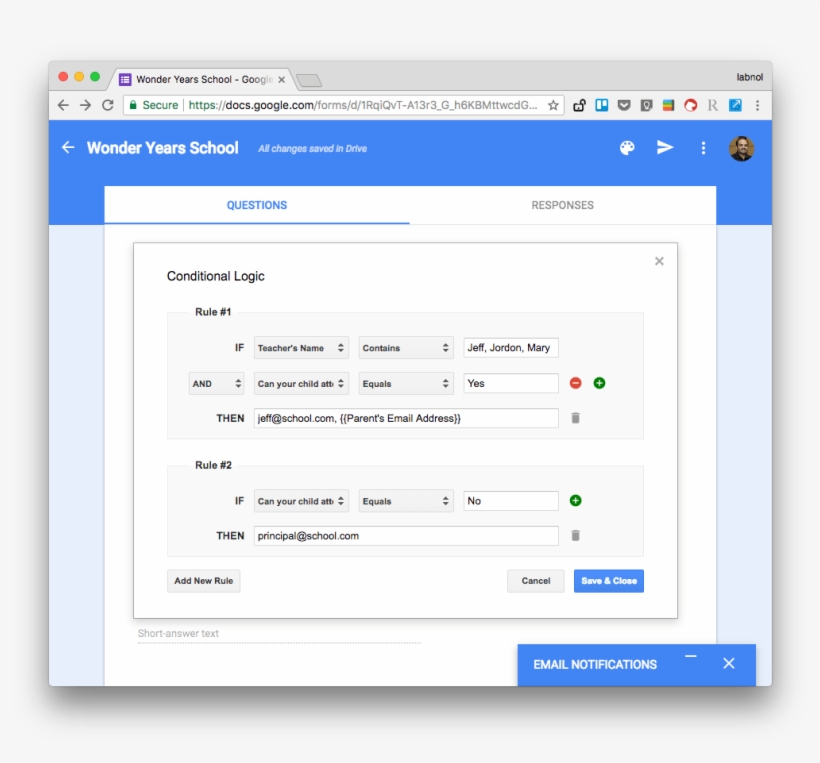Switch to the Responses tab
This screenshot has width=820, height=763.
click(561, 205)
